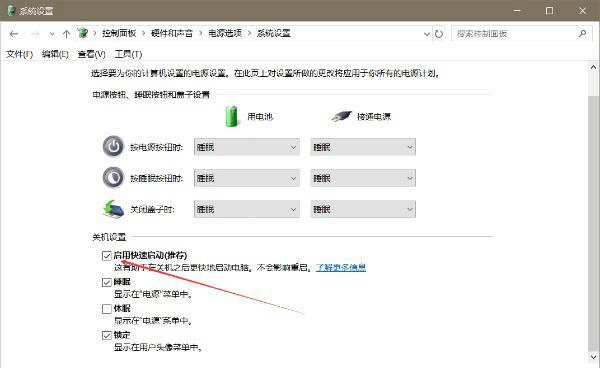Open power button plugged-in dropdown
Screen dimensions: 600x368
363,147
